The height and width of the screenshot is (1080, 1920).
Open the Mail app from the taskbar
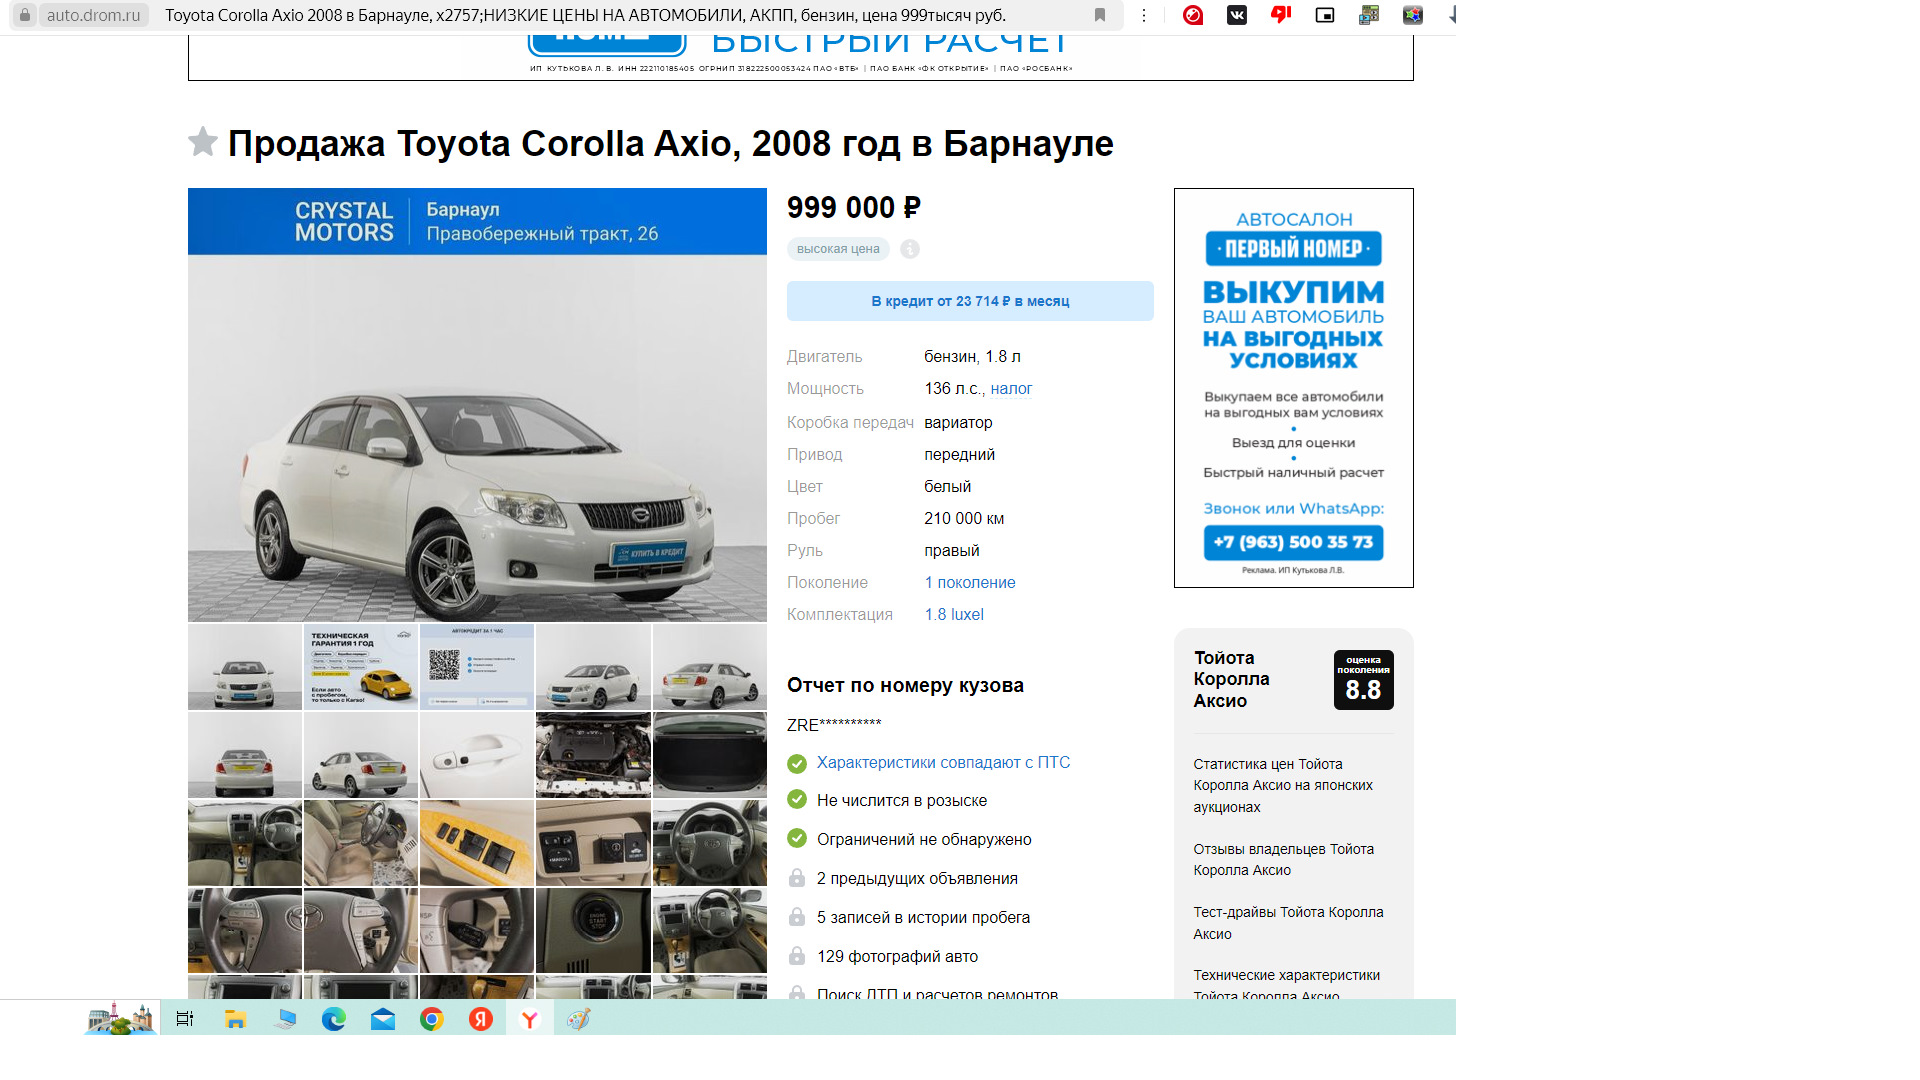382,1018
